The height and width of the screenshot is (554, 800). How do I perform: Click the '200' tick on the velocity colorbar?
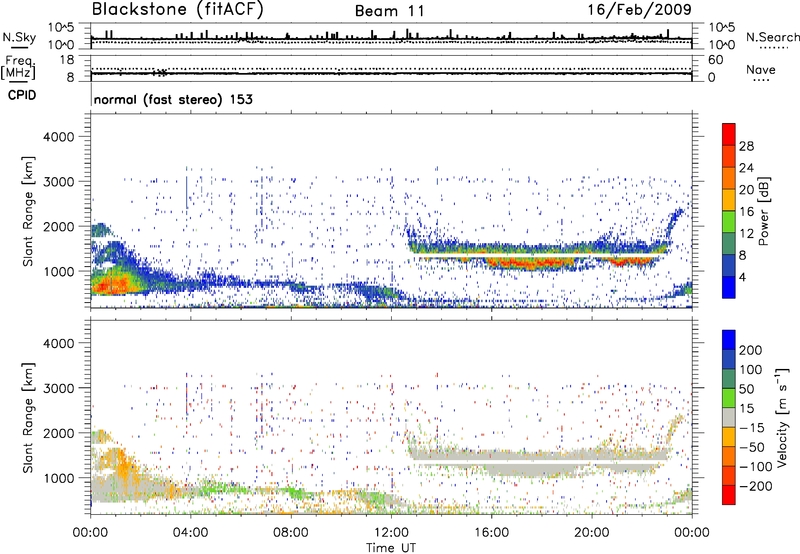pos(751,350)
